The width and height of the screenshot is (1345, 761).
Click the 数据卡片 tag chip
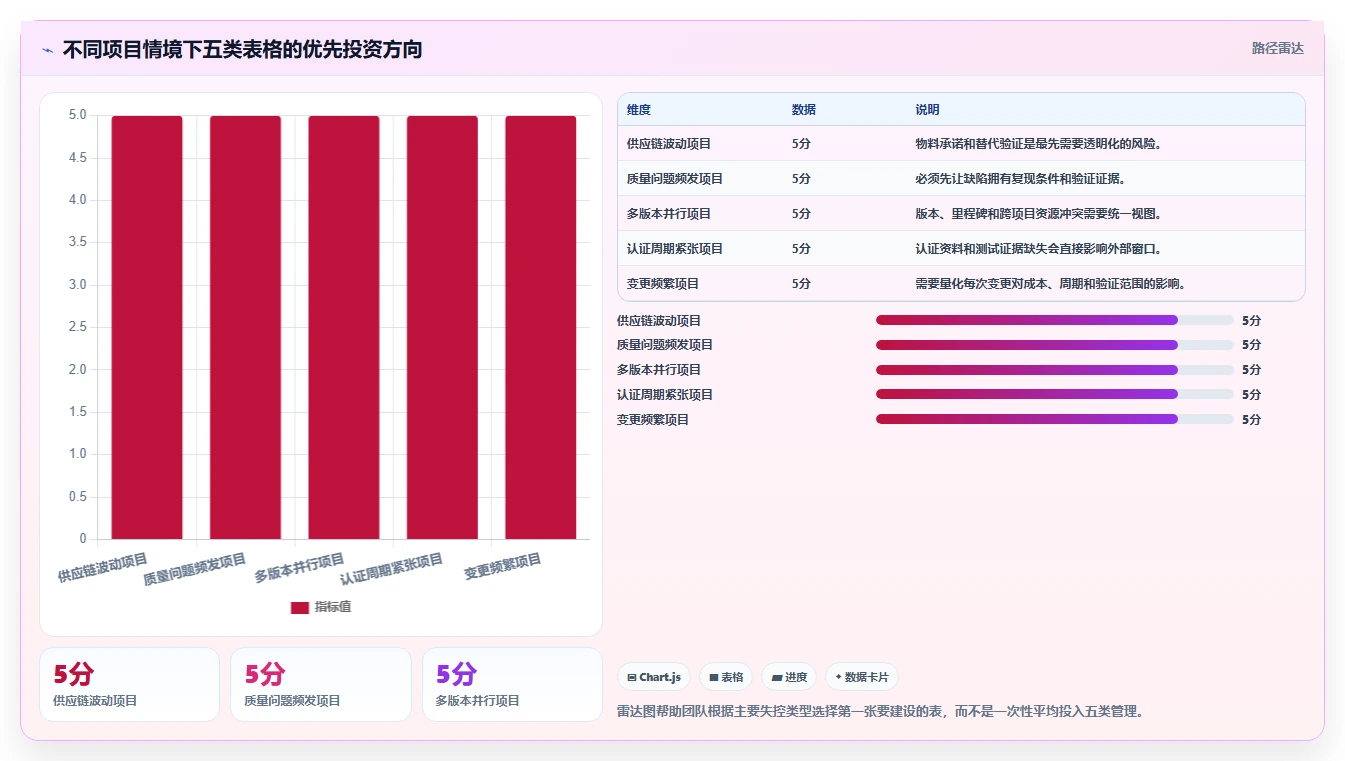[862, 677]
